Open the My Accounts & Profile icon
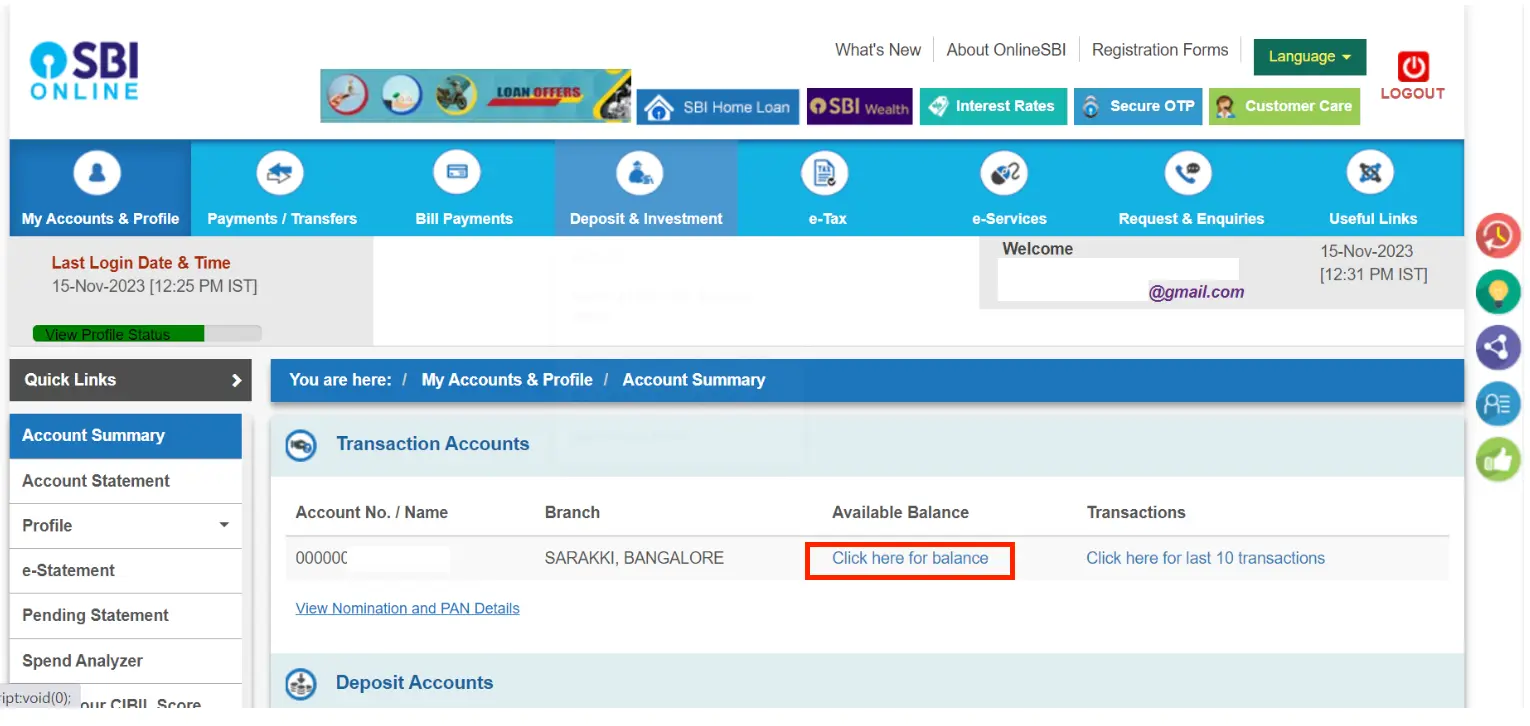The width and height of the screenshot is (1530, 726). coord(98,174)
